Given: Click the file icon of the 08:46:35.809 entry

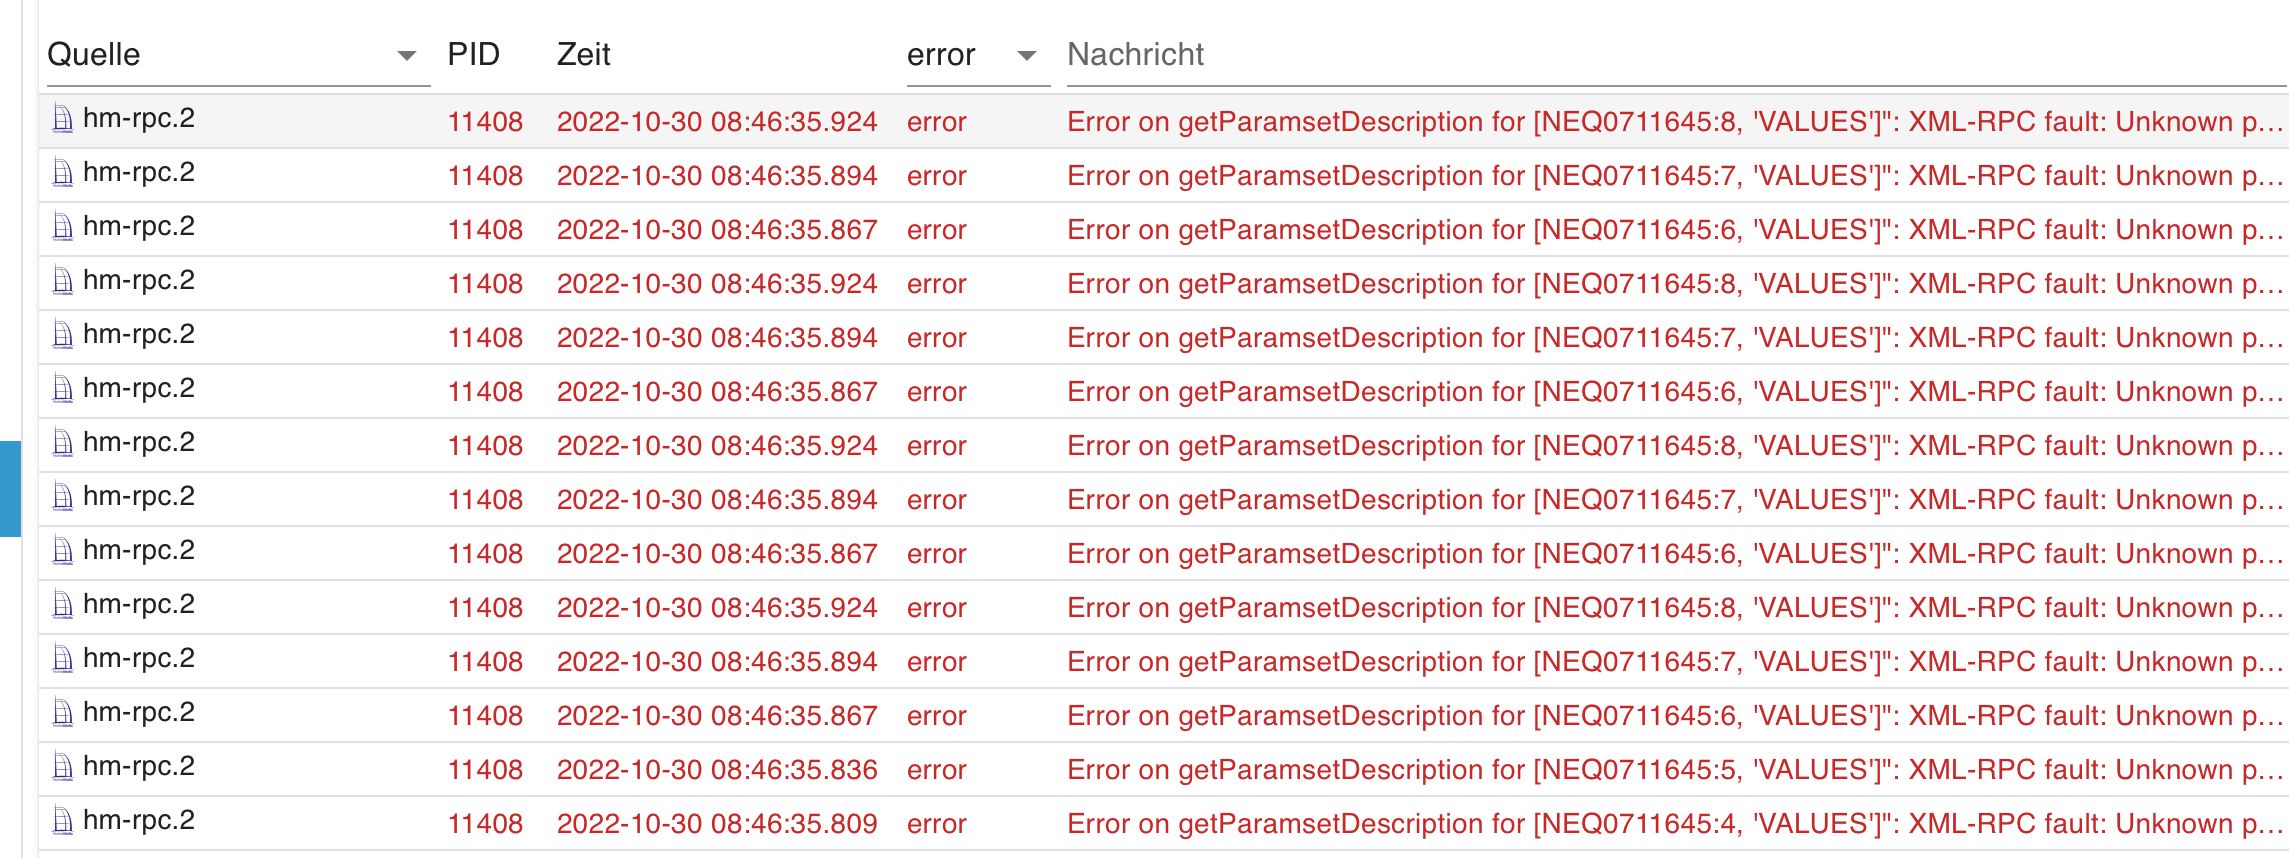Looking at the screenshot, I should 62,822.
